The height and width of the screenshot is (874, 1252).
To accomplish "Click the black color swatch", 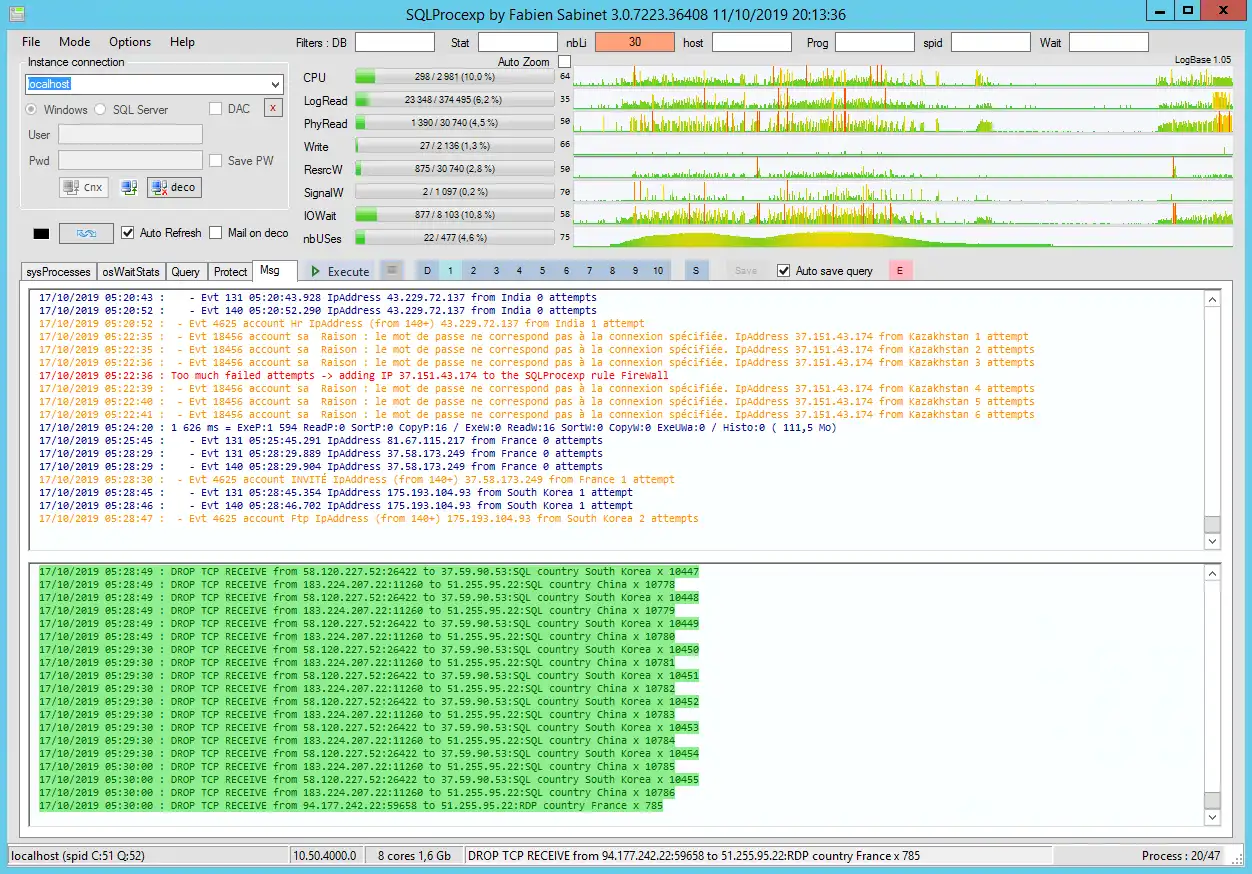I will (x=41, y=233).
